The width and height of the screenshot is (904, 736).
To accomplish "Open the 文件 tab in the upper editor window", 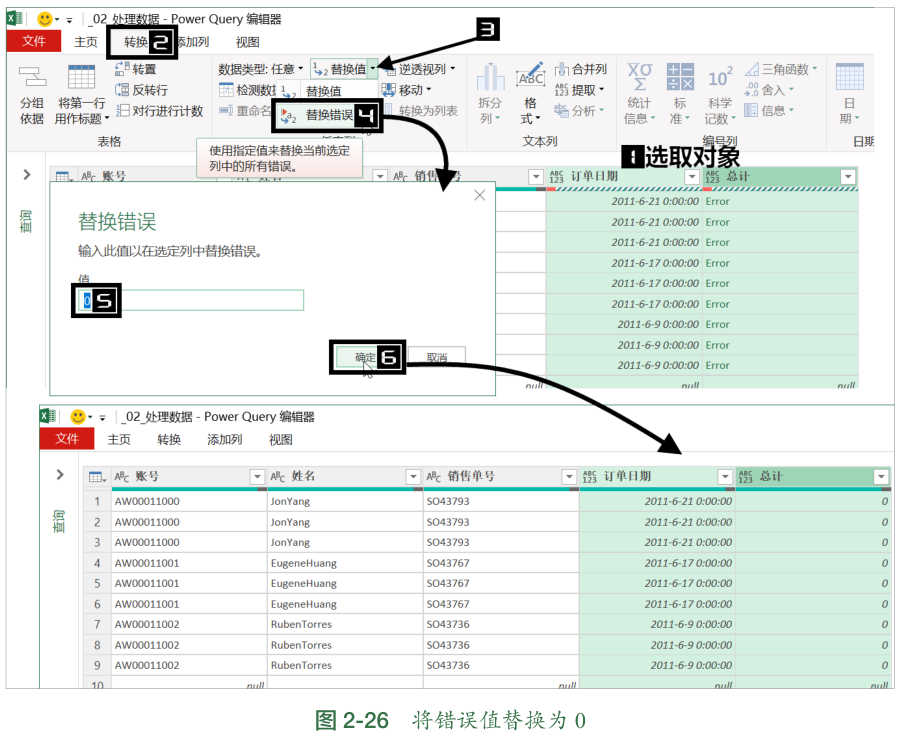I will (x=33, y=41).
